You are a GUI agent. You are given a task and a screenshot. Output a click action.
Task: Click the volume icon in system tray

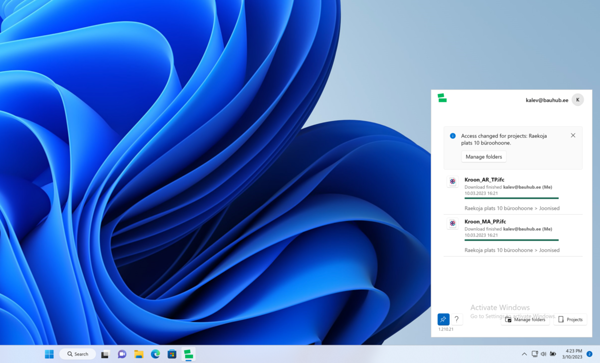pos(543,354)
